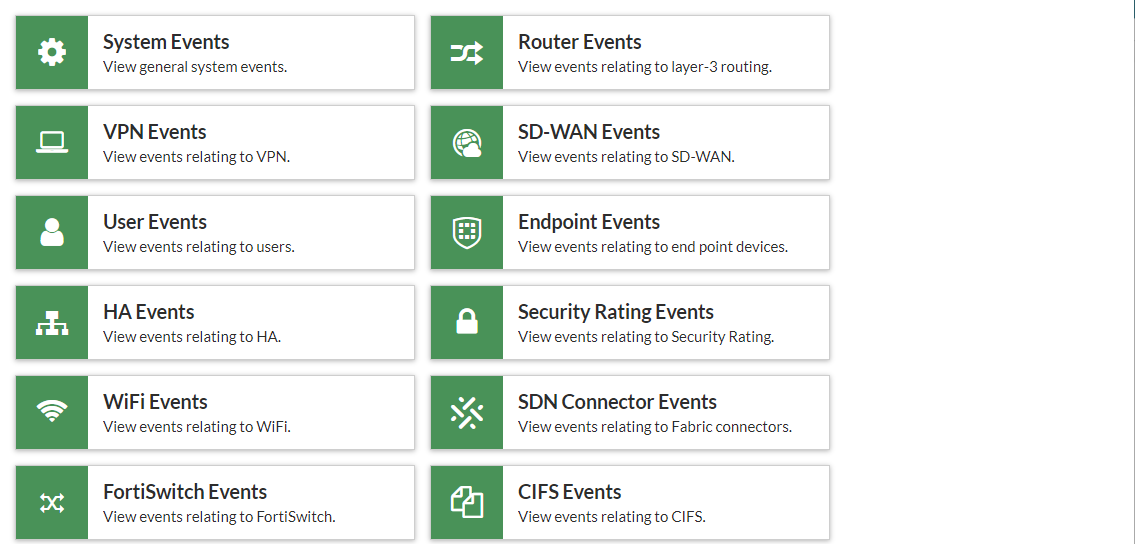1135x544 pixels.
Task: Click 'View events relating to Fabric connectors.'
Action: (x=655, y=427)
